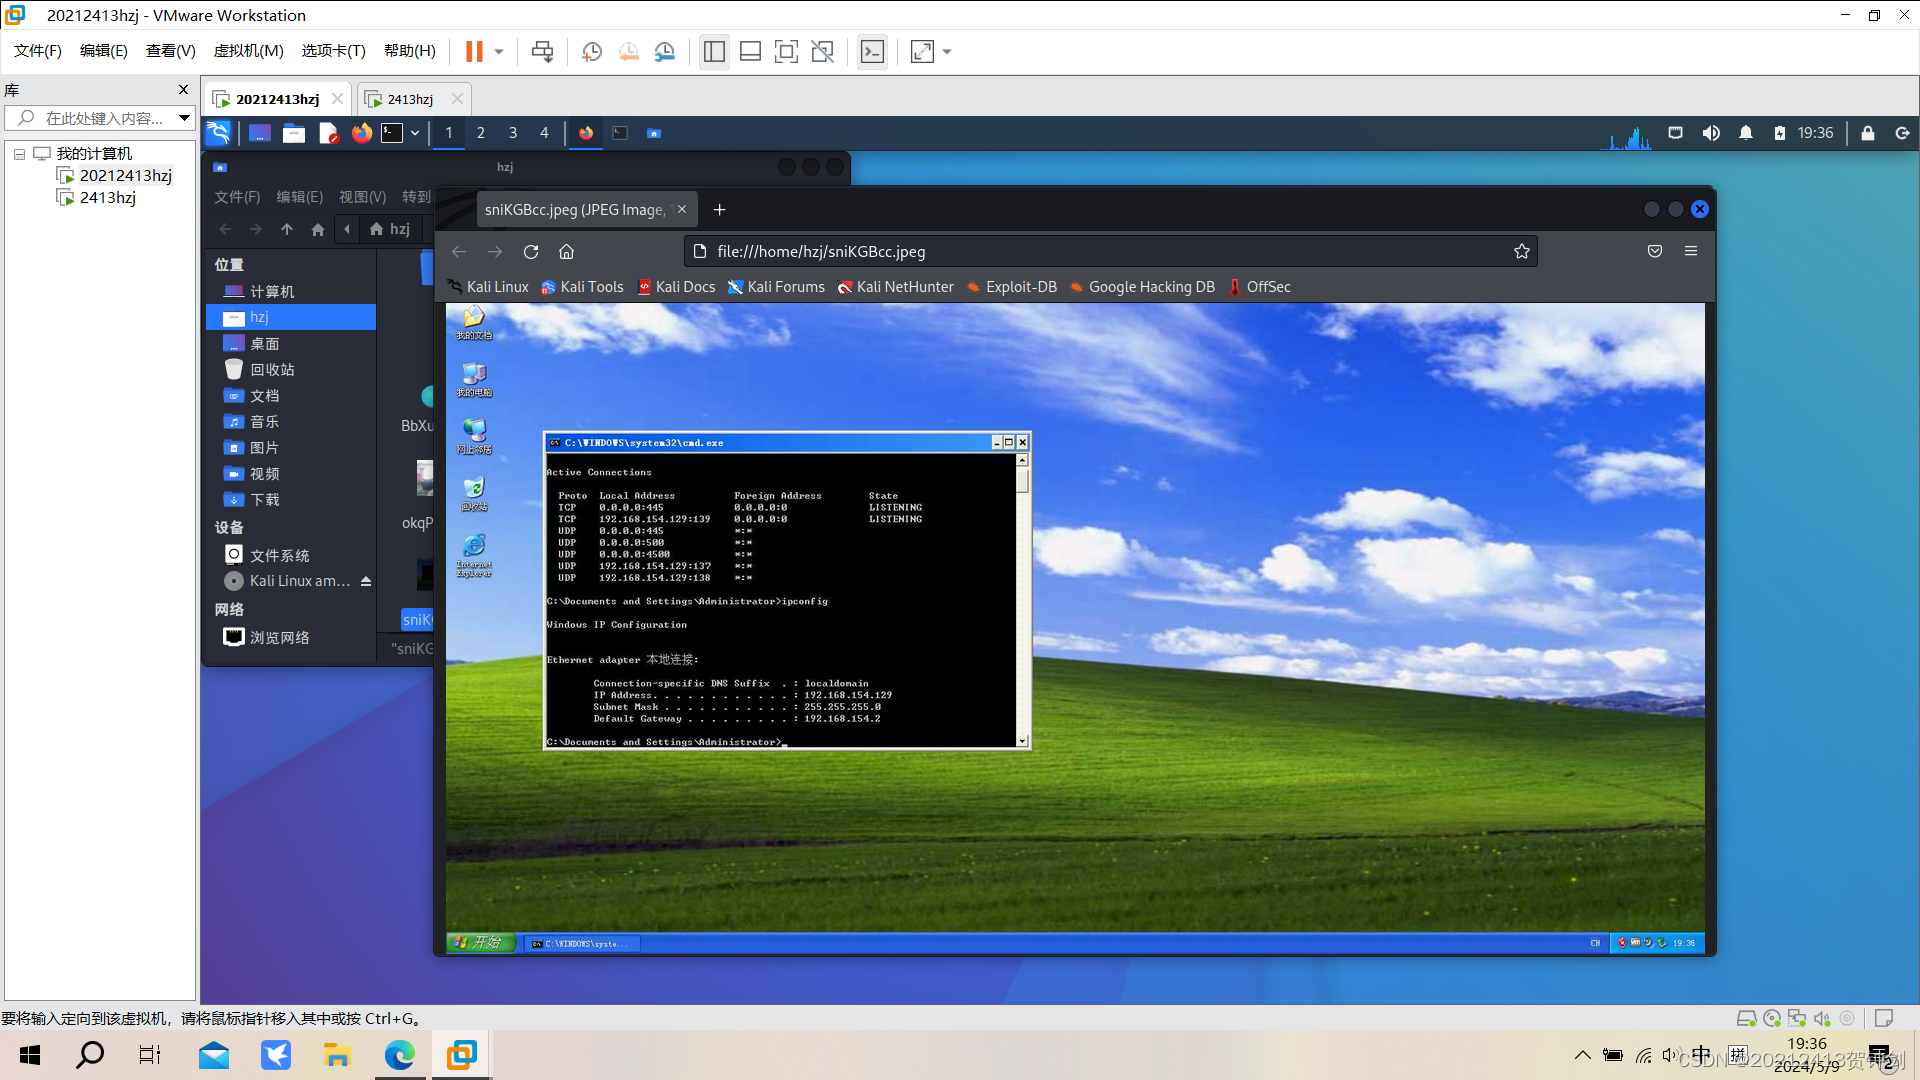Reload the sniKGBcc.jpeg page in Firefox

(531, 251)
